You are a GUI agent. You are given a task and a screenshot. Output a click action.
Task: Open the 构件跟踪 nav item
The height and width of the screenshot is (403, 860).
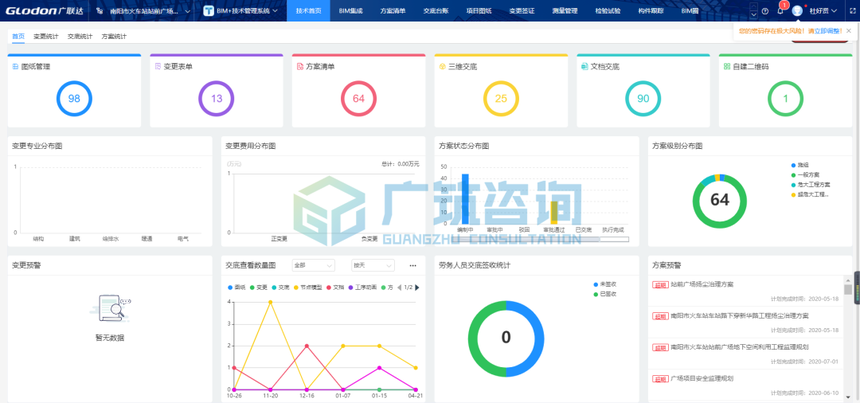click(650, 10)
